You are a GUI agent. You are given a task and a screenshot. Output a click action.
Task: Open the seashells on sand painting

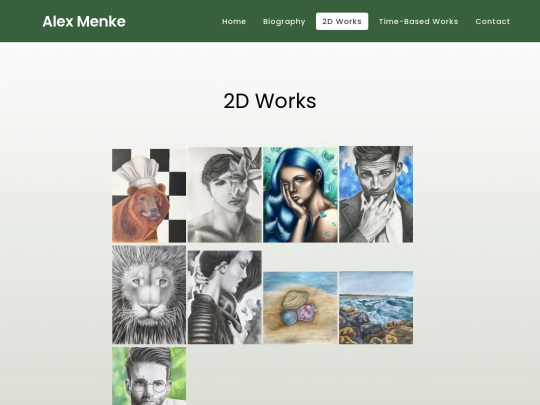point(300,308)
